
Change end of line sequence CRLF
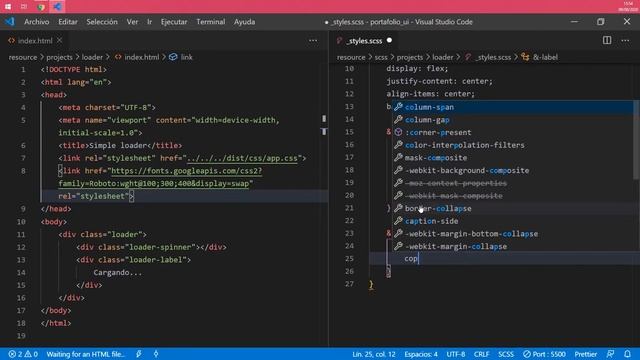tap(481, 354)
